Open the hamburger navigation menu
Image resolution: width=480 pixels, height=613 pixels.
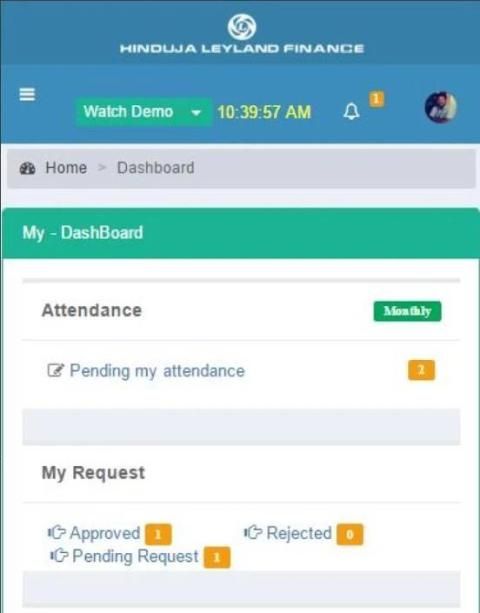(27, 94)
